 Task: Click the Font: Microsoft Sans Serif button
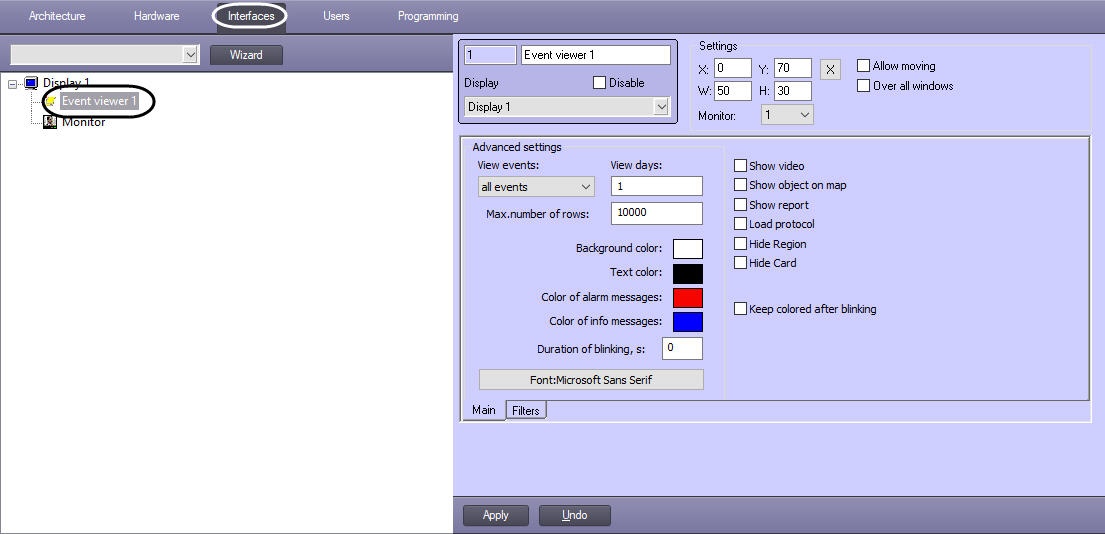[591, 380]
